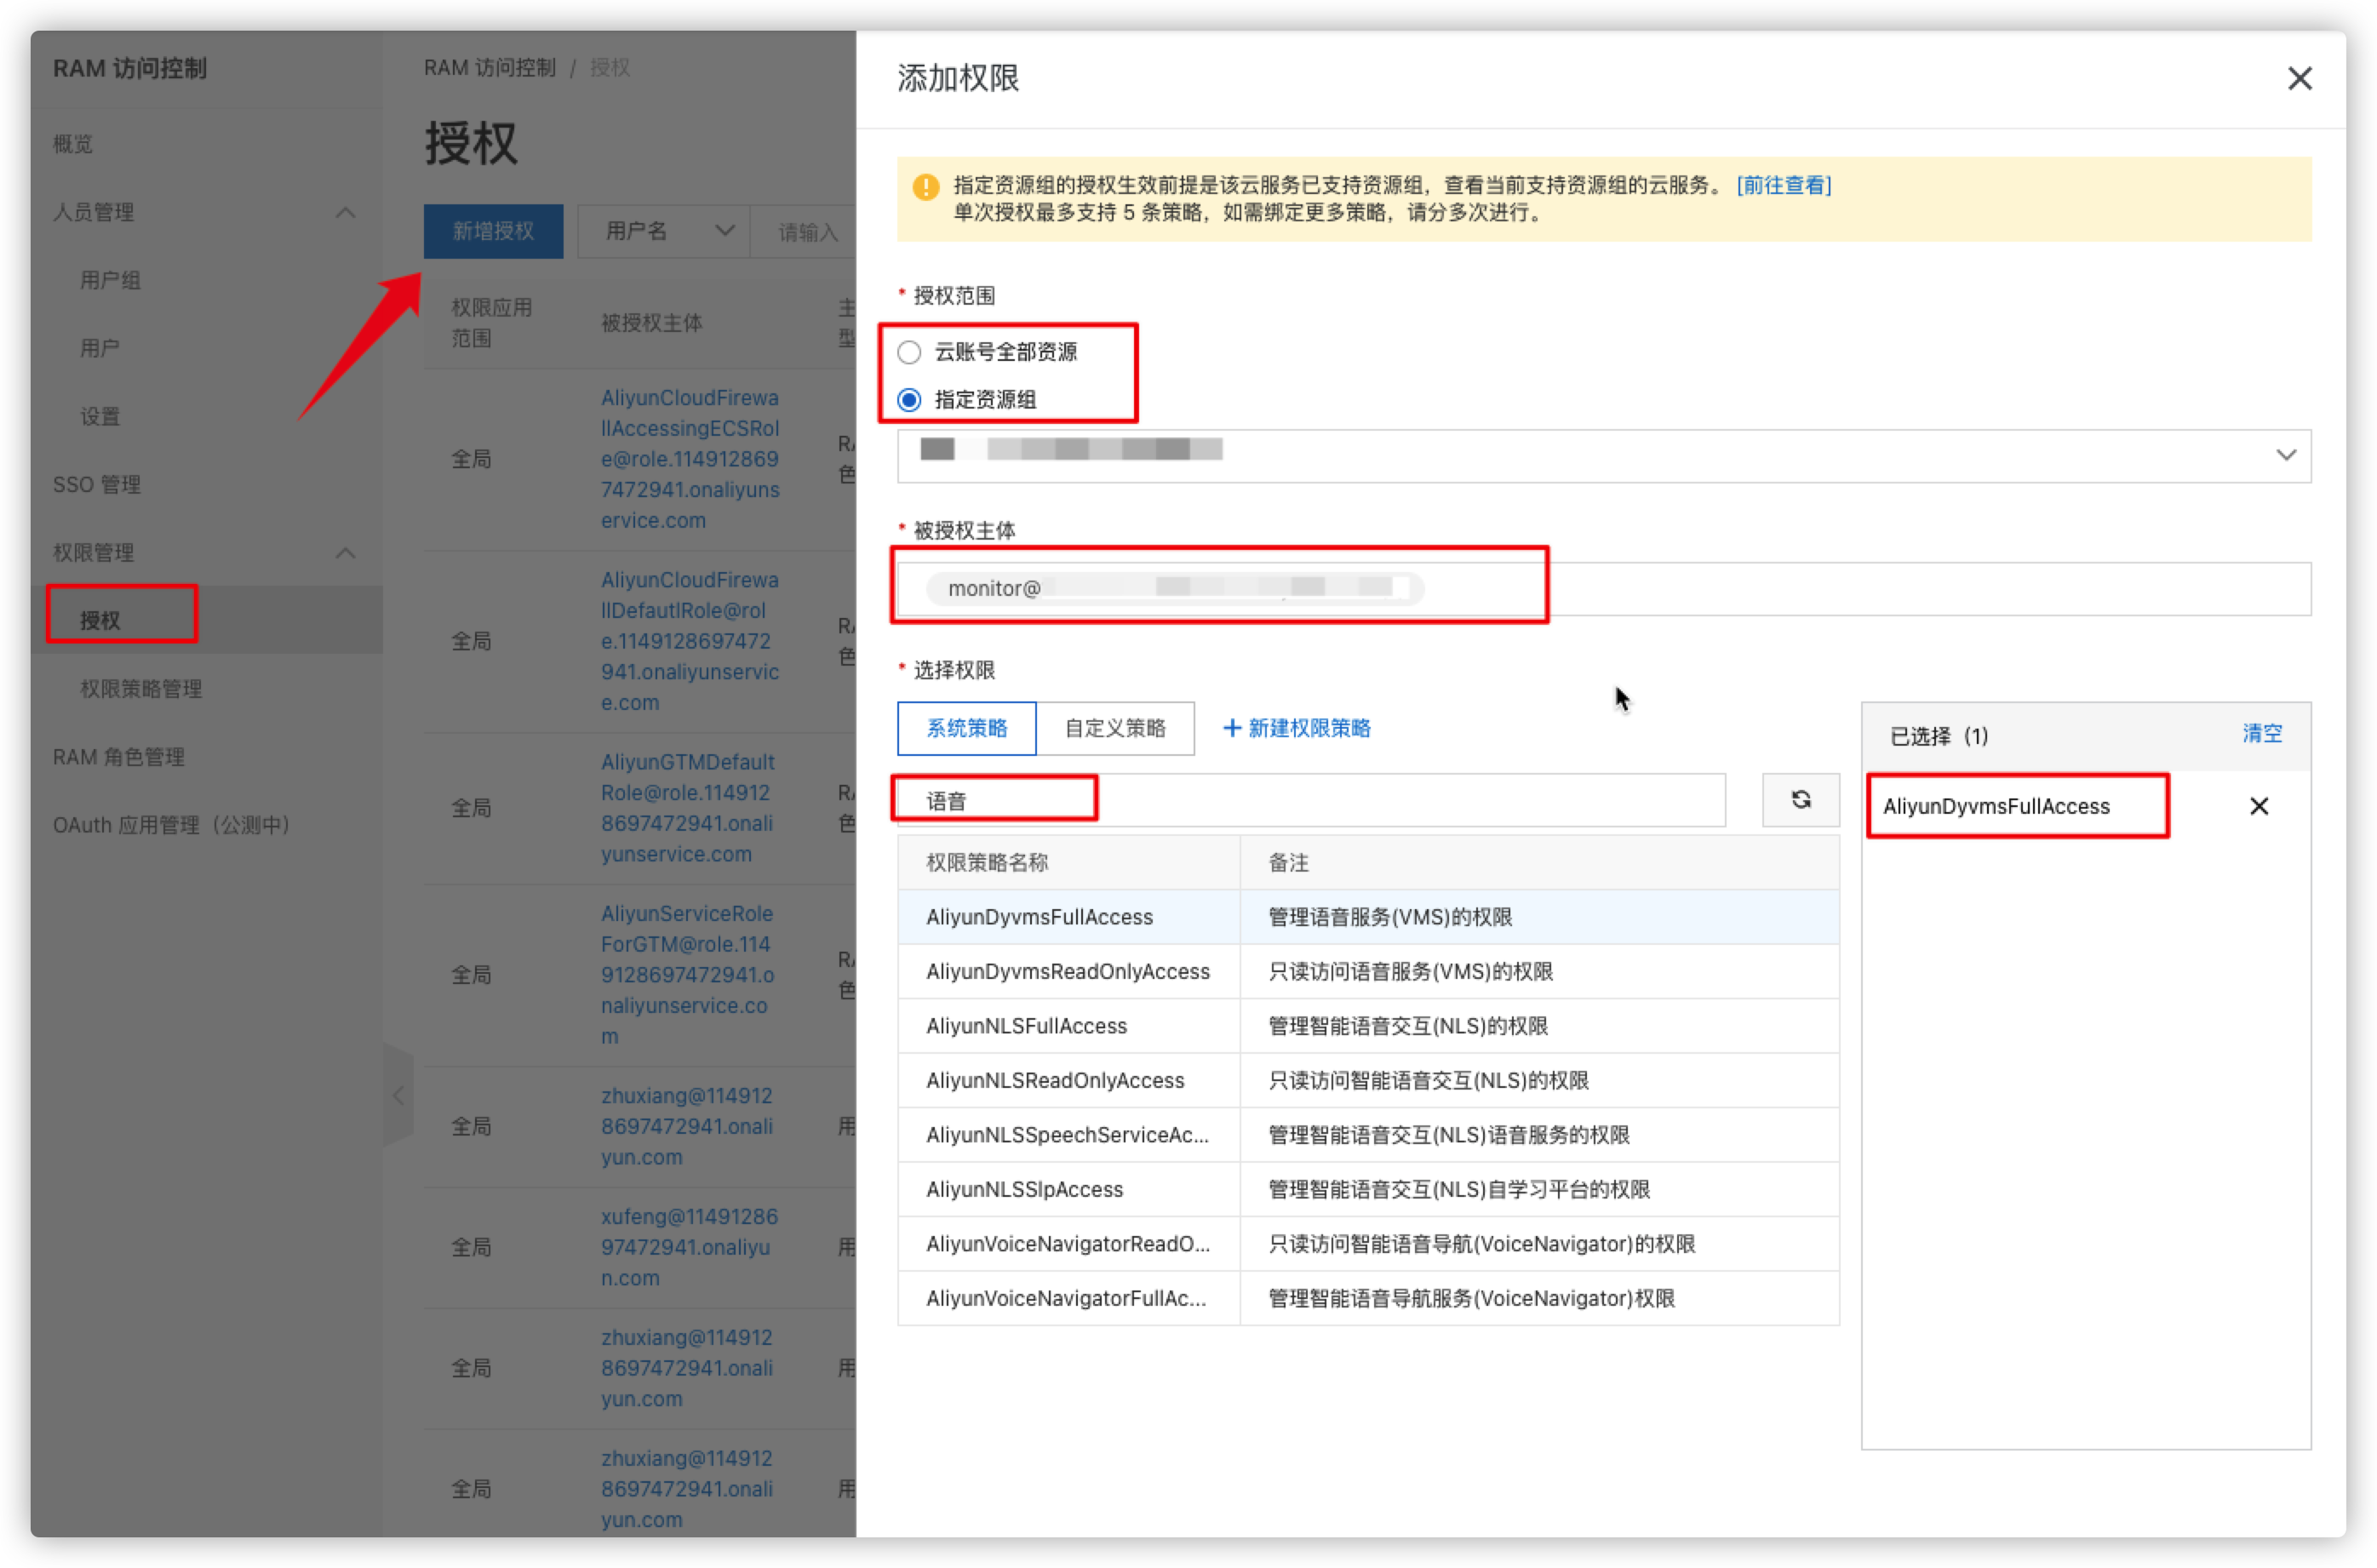Click the monitor@ principal tag

click(x=1174, y=588)
